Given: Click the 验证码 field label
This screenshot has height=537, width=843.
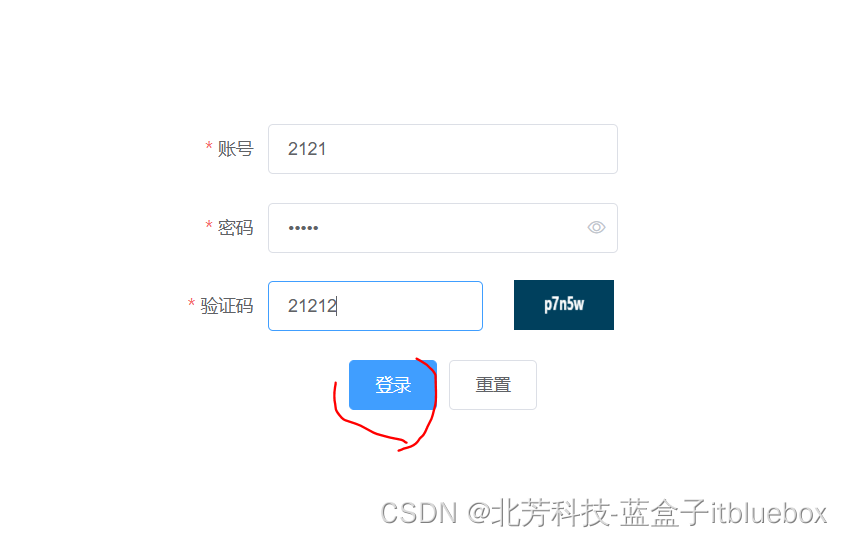Looking at the screenshot, I should [226, 306].
